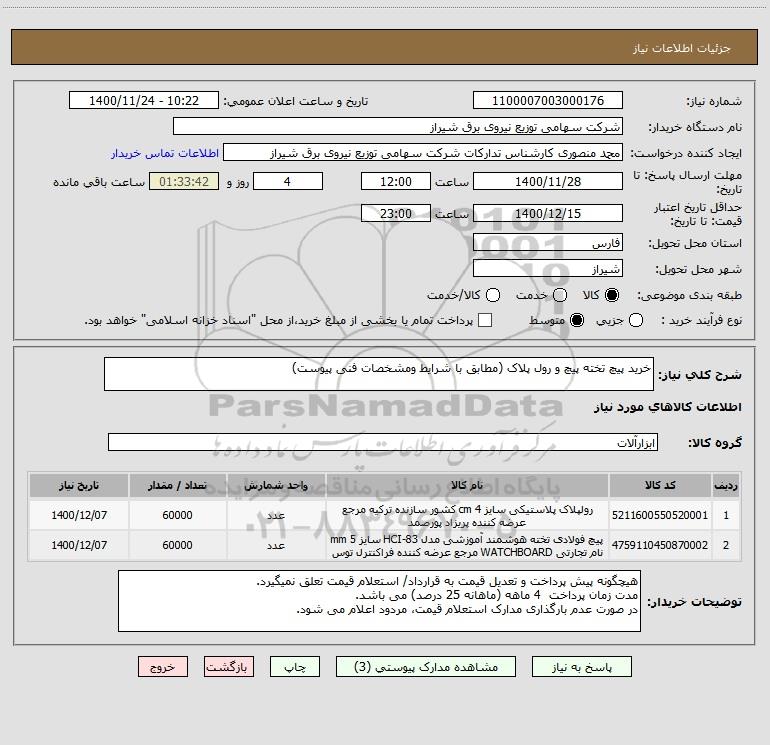Image resolution: width=770 pixels, height=745 pixels.
Task: Select the 'جزیی' purchase type radio
Action: pyautogui.click(x=635, y=321)
